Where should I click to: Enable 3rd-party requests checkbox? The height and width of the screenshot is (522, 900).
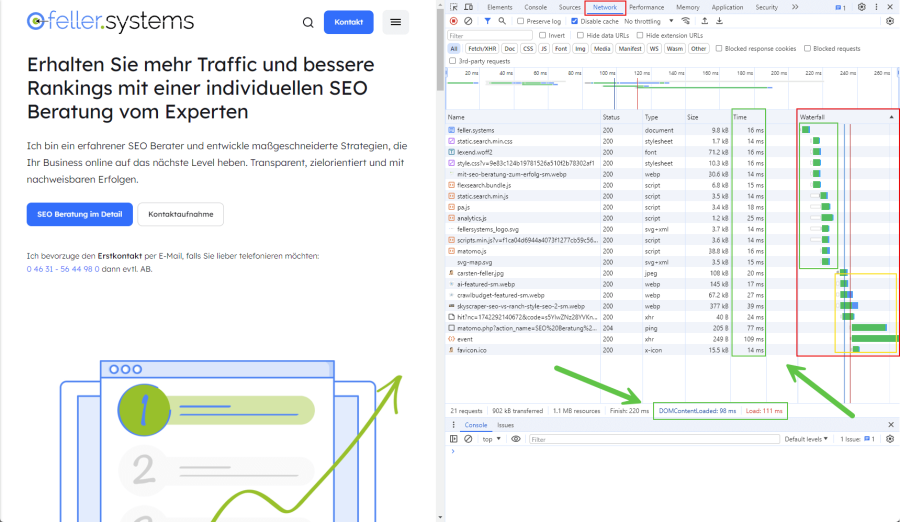(452, 61)
